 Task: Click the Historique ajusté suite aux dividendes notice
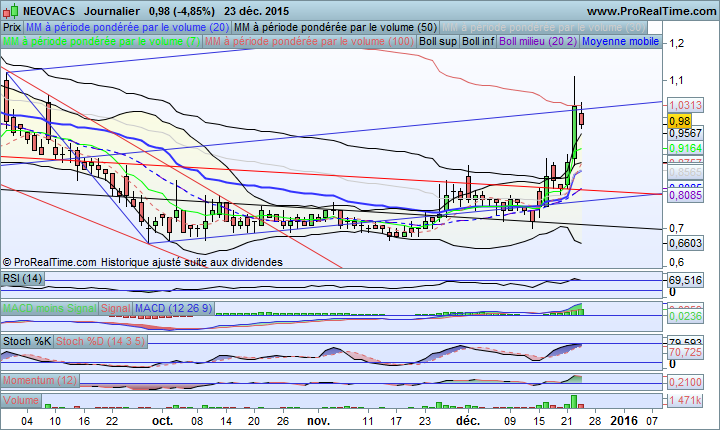(192, 262)
